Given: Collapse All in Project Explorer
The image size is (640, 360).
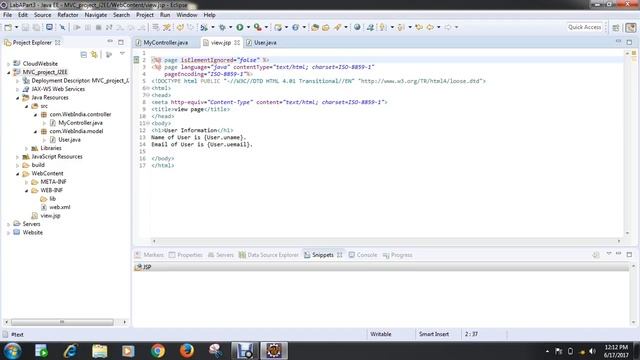Looking at the screenshot, I should pyautogui.click(x=84, y=54).
